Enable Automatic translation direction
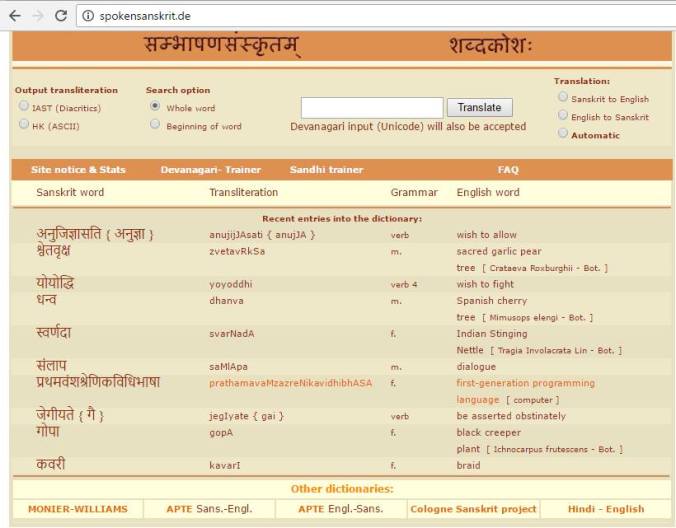The height and width of the screenshot is (528, 676). point(563,134)
